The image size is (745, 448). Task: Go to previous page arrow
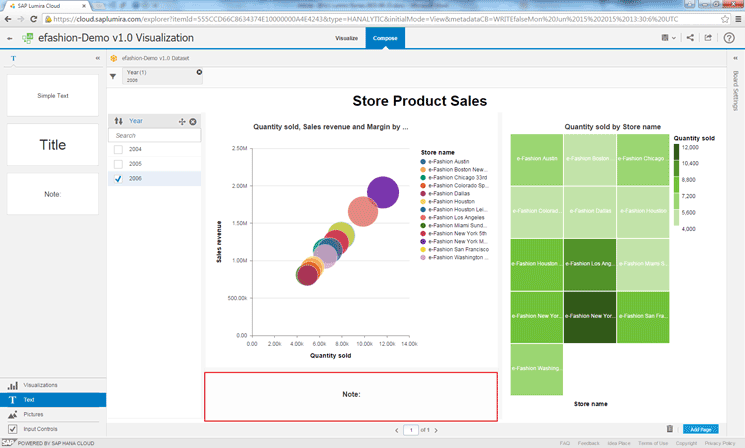click(397, 430)
